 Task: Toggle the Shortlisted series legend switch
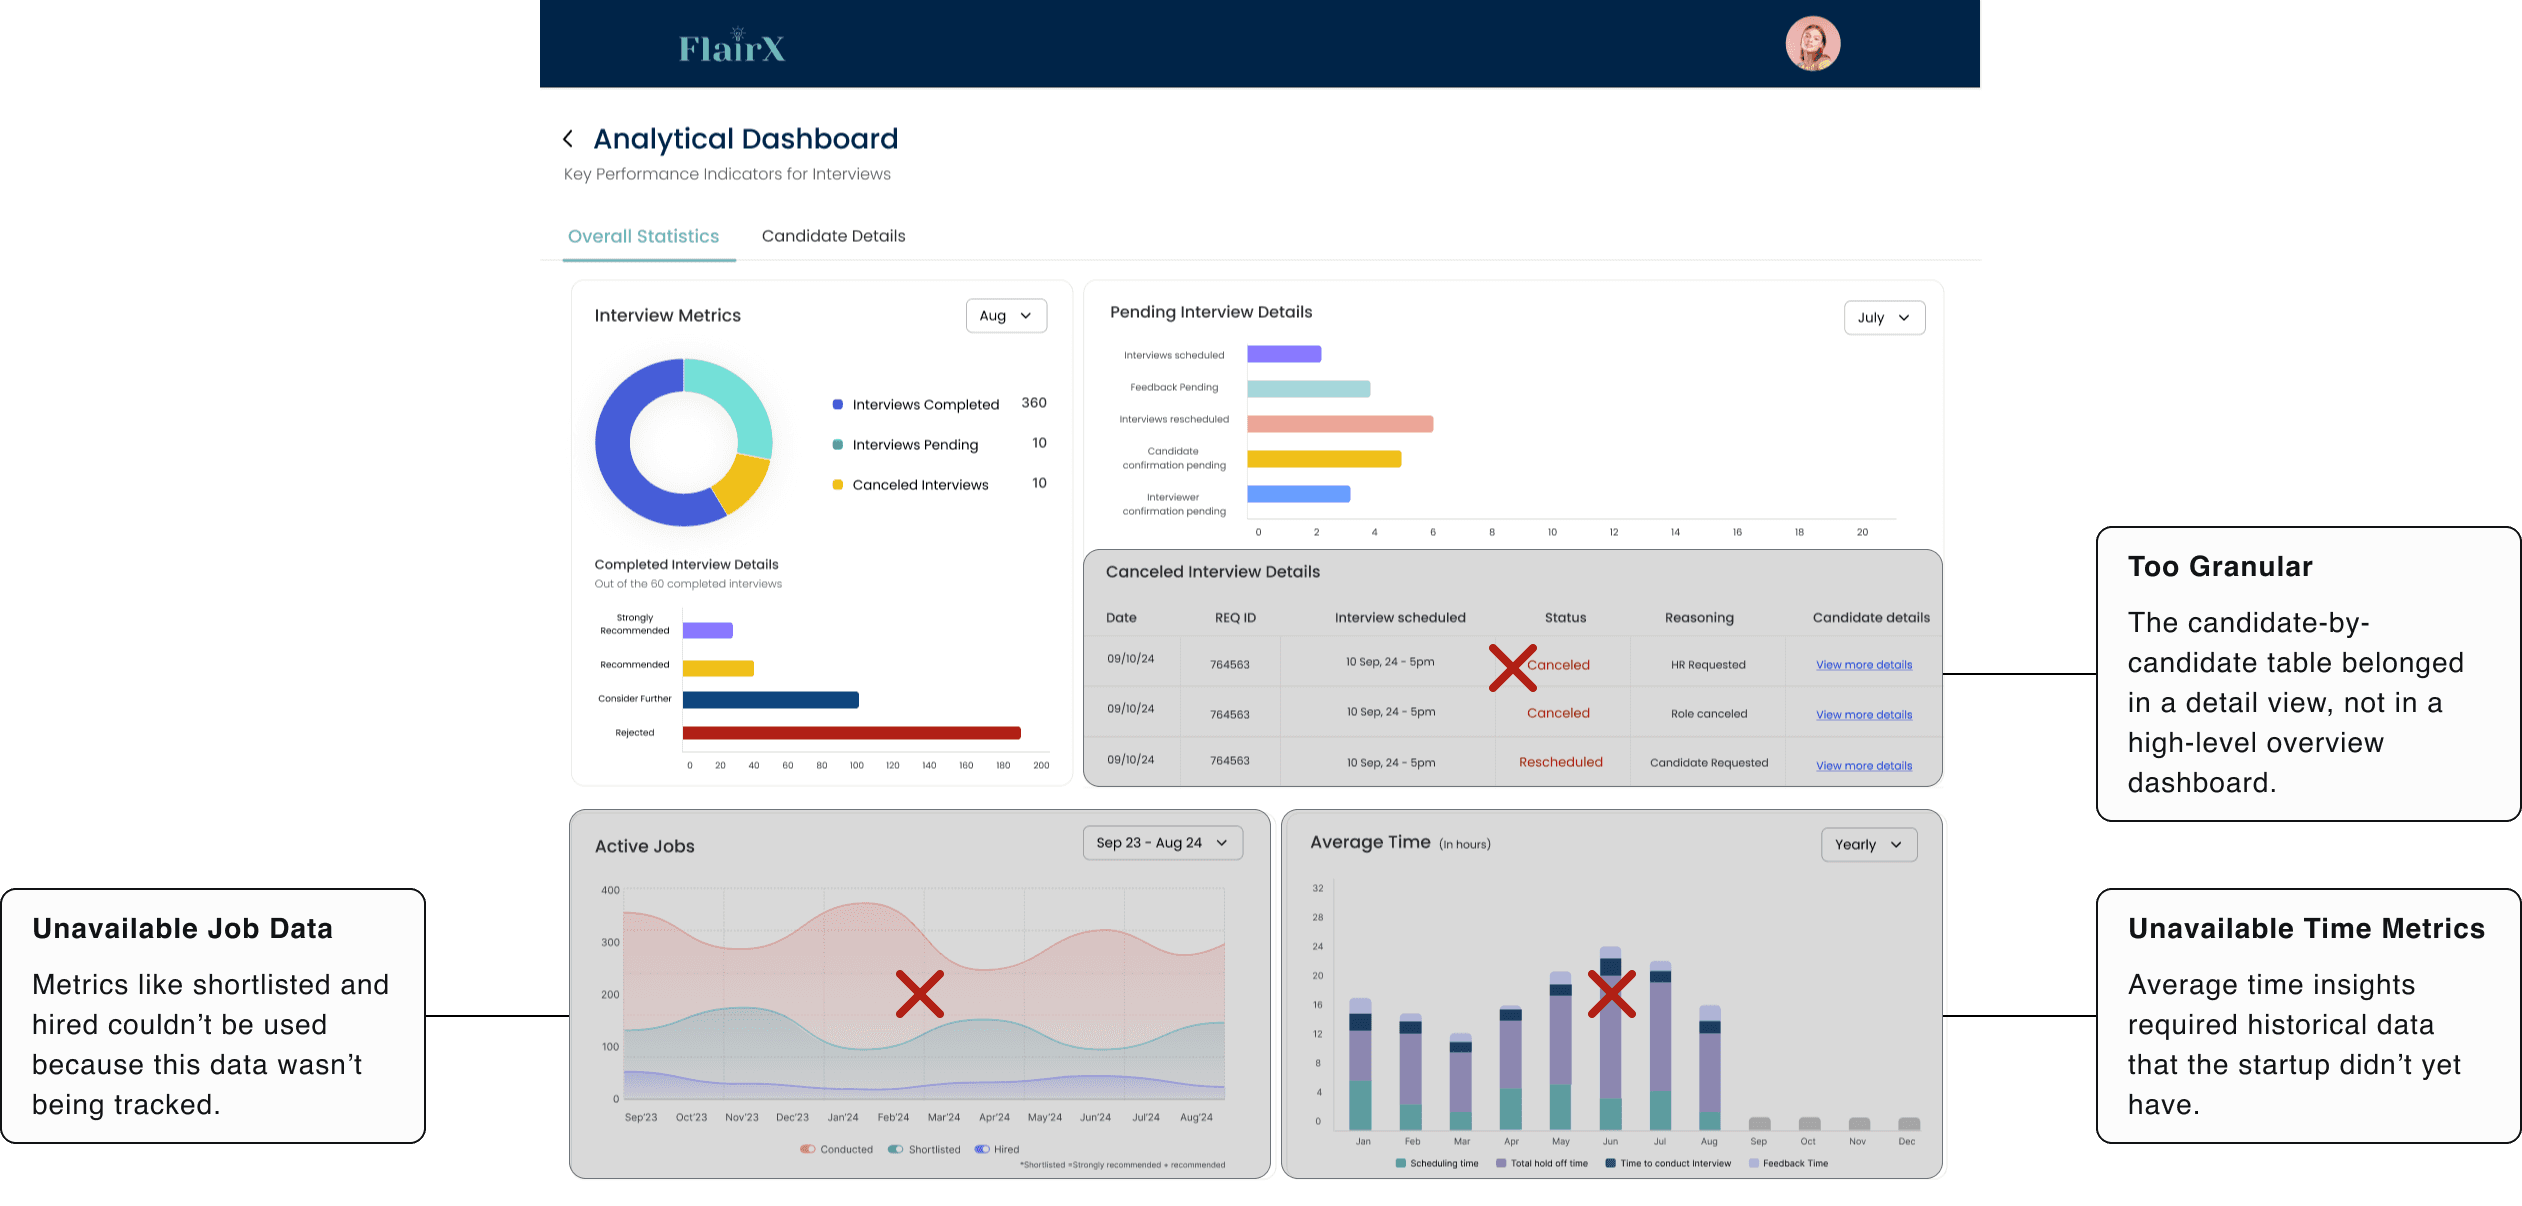895,1149
